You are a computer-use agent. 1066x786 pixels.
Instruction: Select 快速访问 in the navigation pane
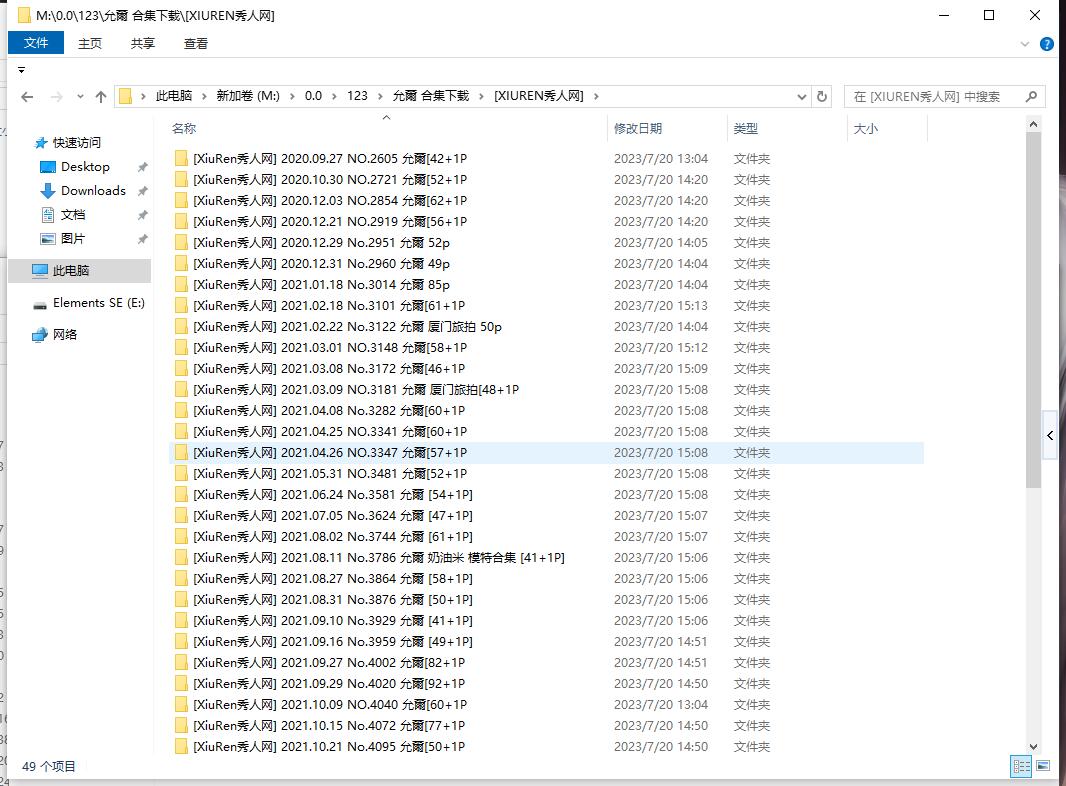[76, 143]
